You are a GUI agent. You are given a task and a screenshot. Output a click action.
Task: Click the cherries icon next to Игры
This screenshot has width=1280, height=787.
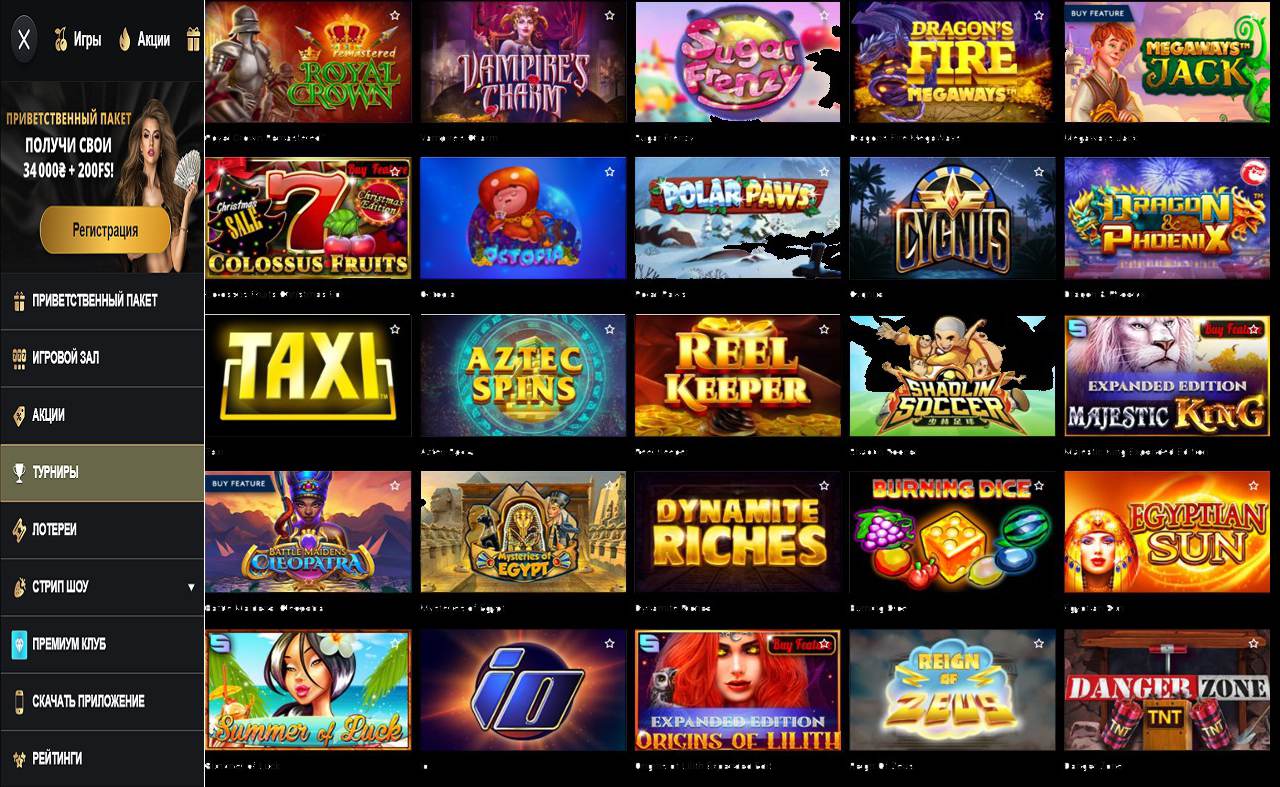coord(60,40)
